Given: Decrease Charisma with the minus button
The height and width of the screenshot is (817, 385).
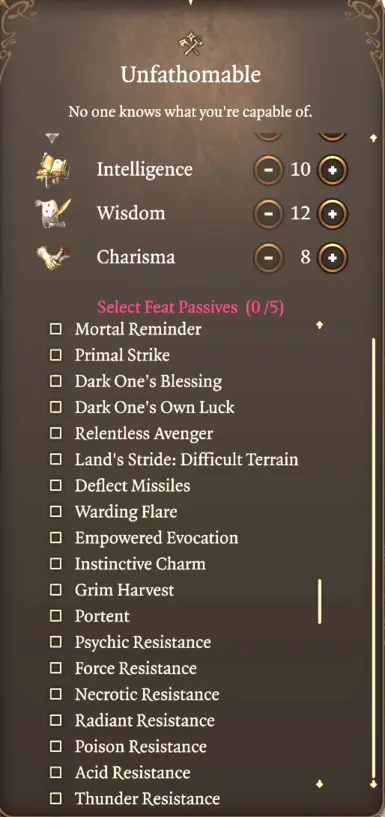Looking at the screenshot, I should pyautogui.click(x=269, y=257).
